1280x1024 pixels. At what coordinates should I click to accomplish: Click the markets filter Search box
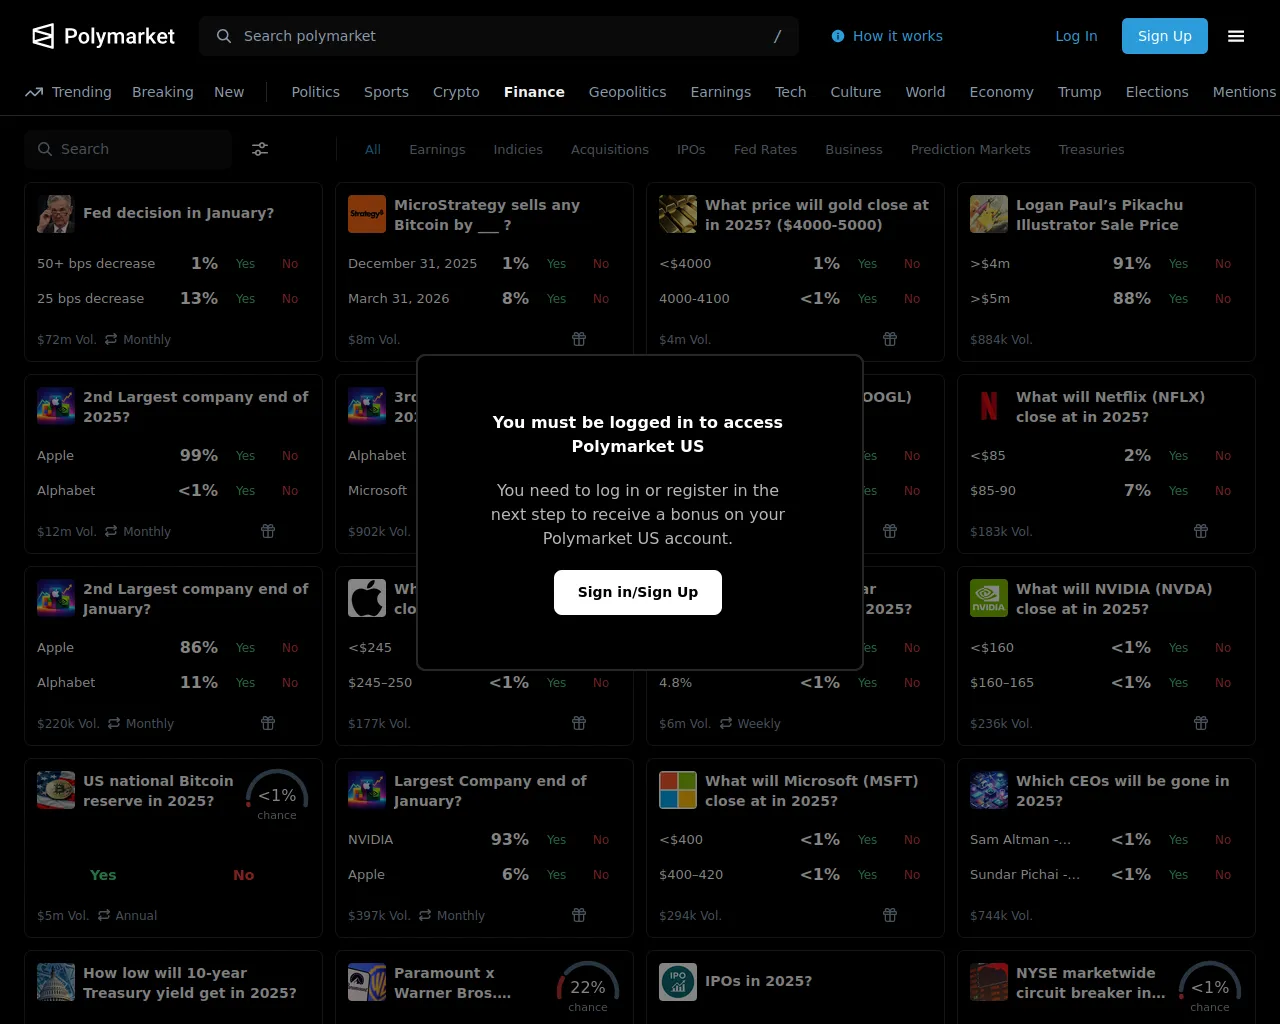tap(128, 149)
